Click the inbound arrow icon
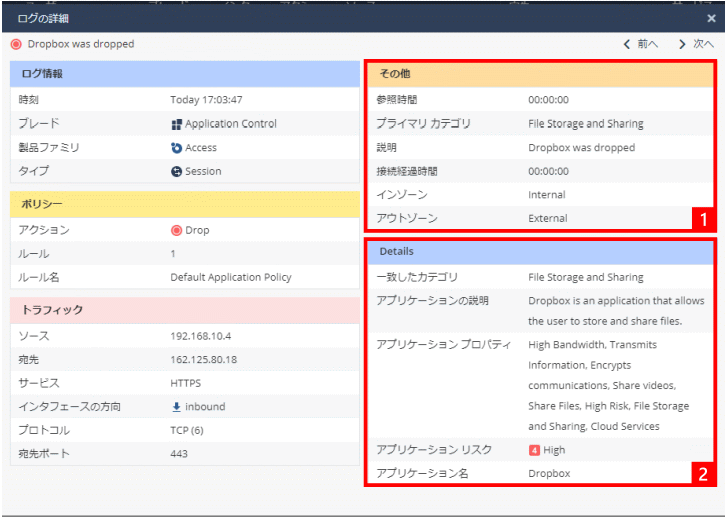727x520 pixels. pyautogui.click(x=176, y=407)
